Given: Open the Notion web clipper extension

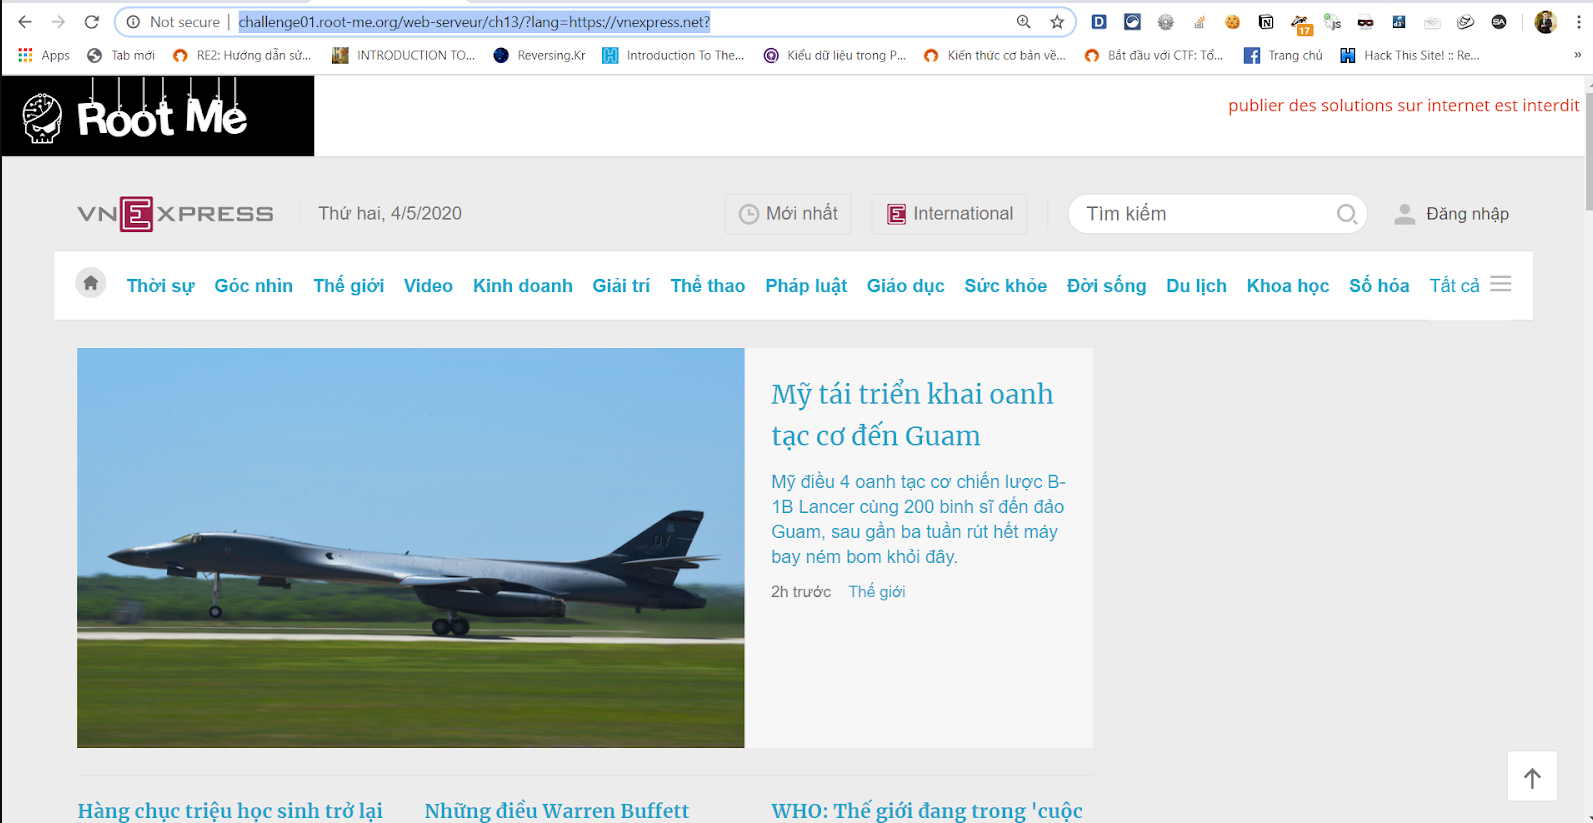Looking at the screenshot, I should (1266, 22).
